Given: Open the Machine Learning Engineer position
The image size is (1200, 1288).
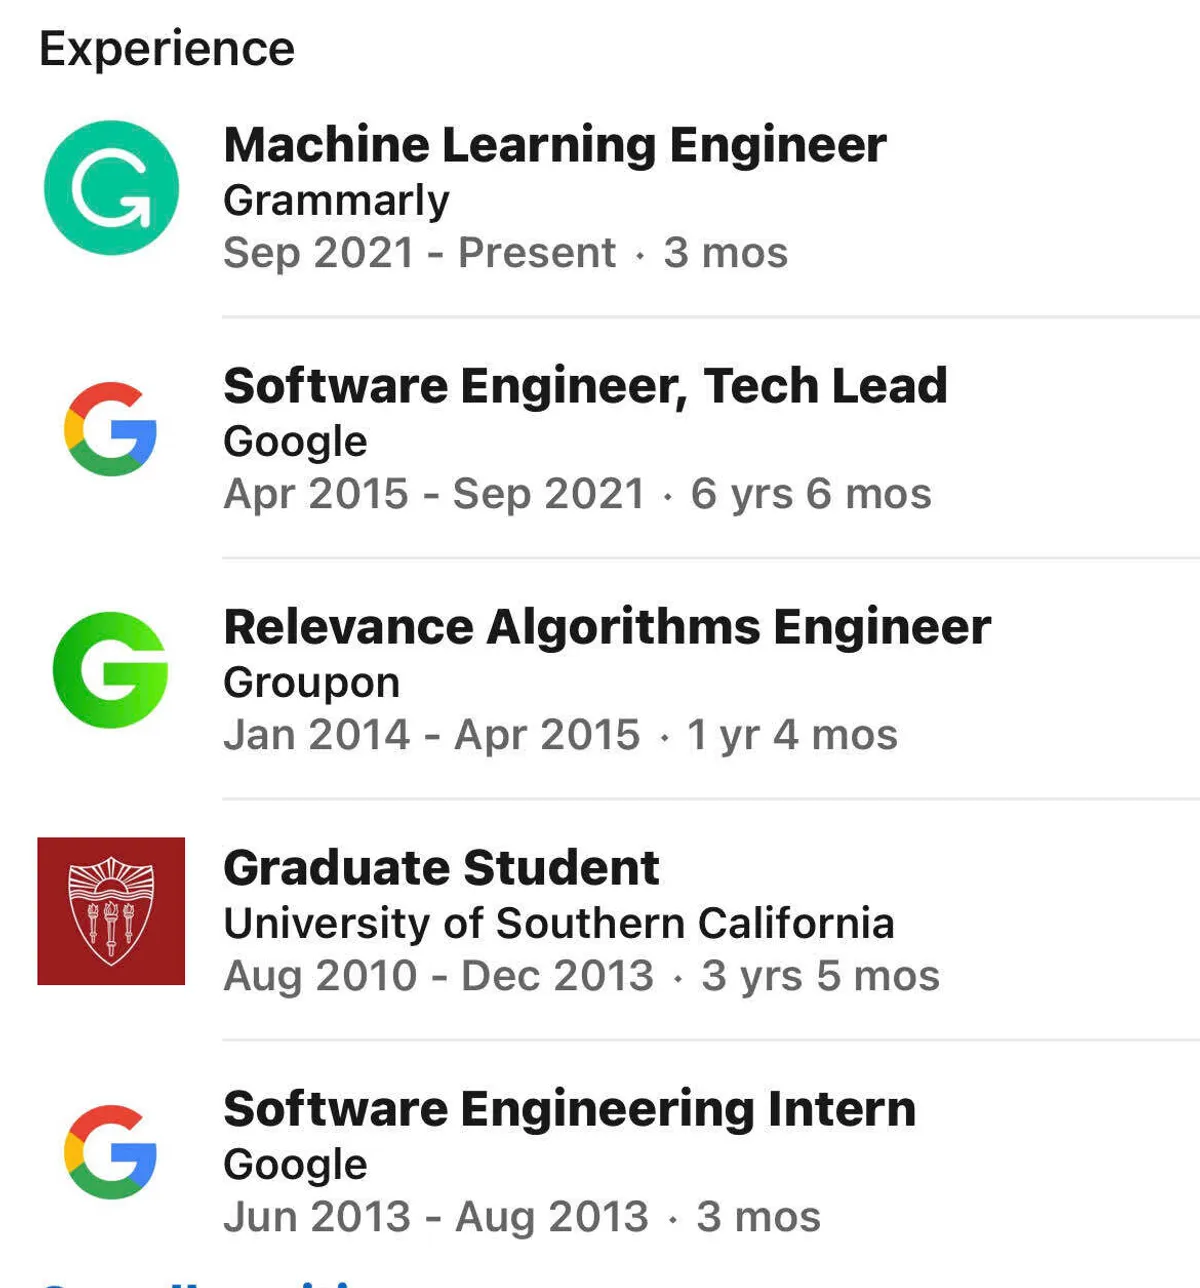Looking at the screenshot, I should pyautogui.click(x=555, y=145).
